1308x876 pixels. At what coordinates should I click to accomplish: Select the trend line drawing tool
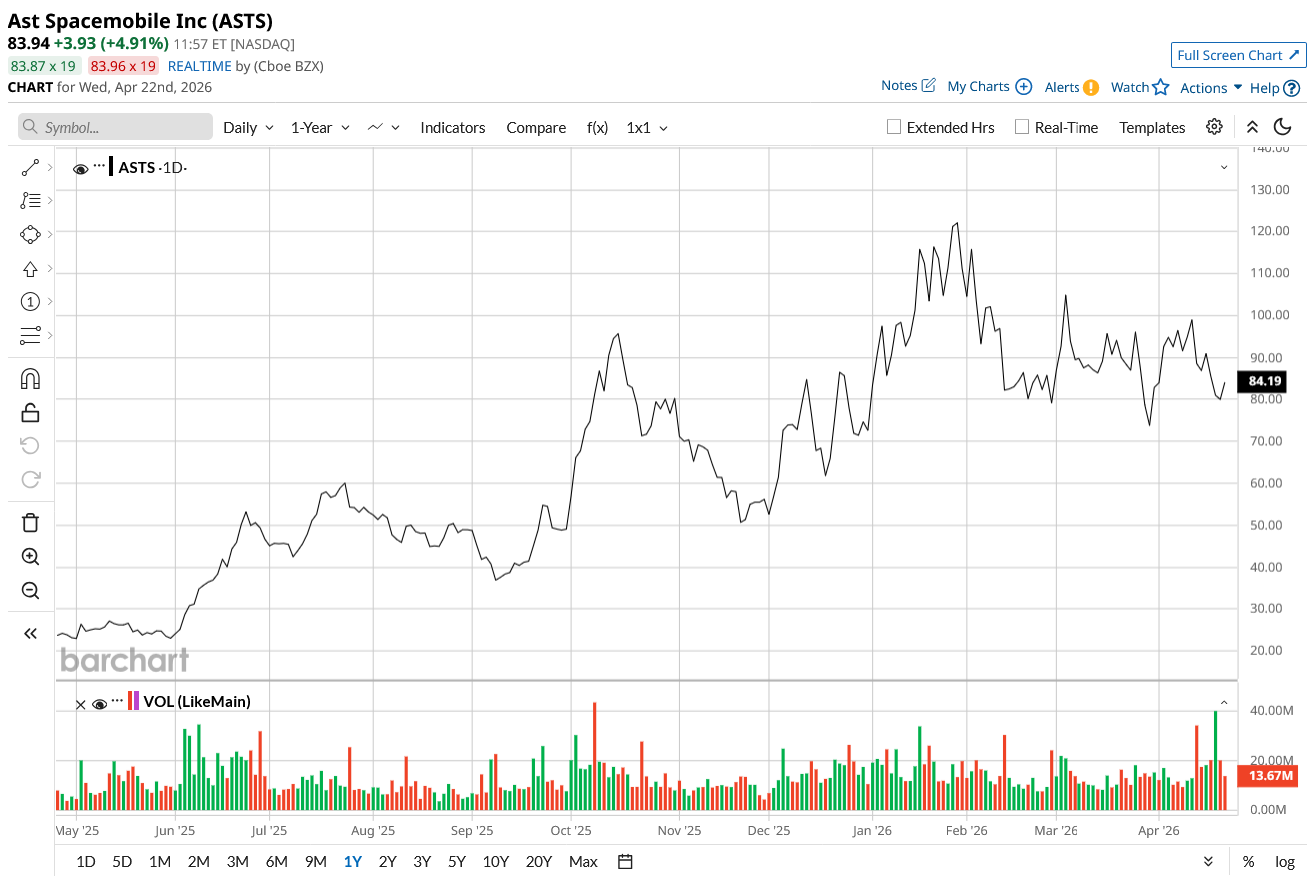point(30,168)
